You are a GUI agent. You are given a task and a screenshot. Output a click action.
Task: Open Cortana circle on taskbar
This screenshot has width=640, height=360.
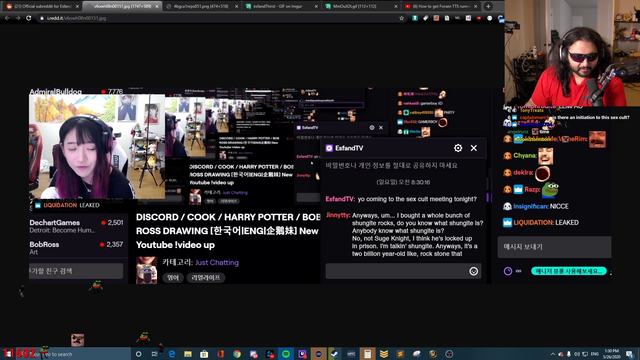click(138, 354)
